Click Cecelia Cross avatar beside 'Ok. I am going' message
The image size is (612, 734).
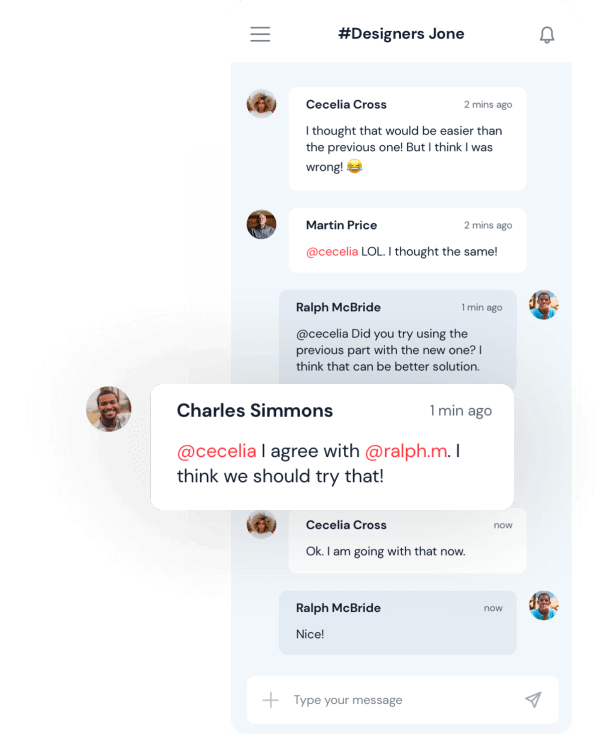pos(261,524)
